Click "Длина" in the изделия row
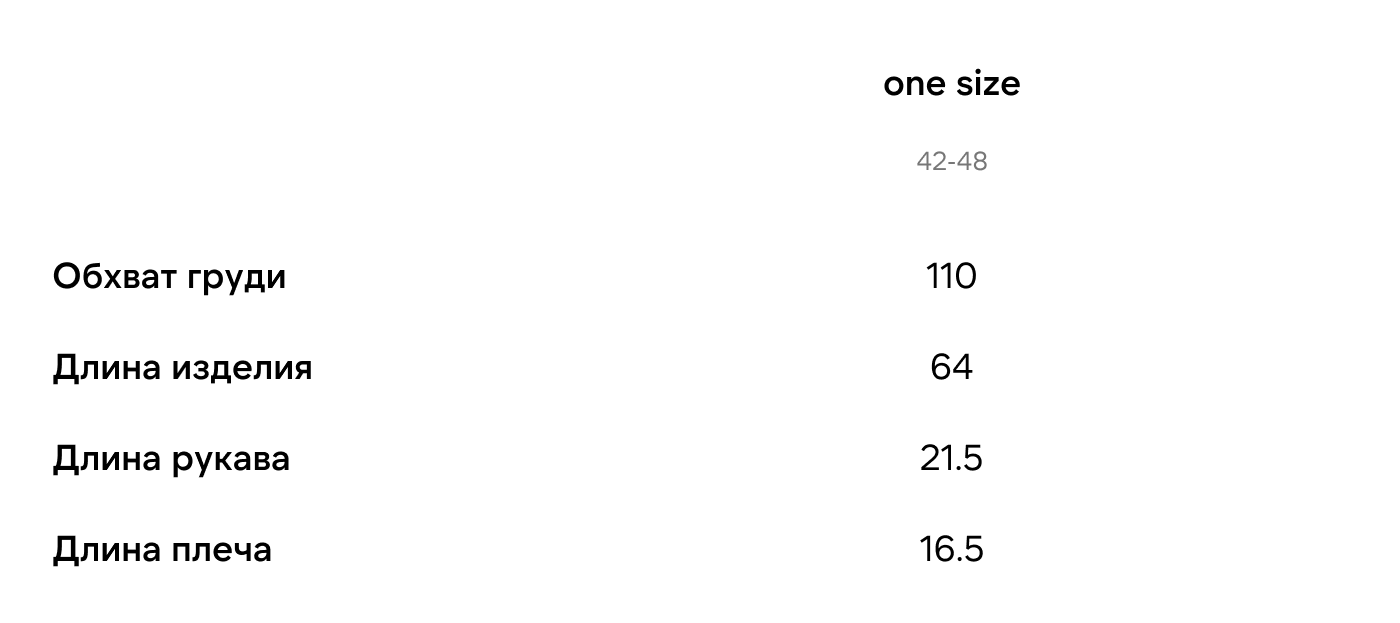 (x=106, y=369)
